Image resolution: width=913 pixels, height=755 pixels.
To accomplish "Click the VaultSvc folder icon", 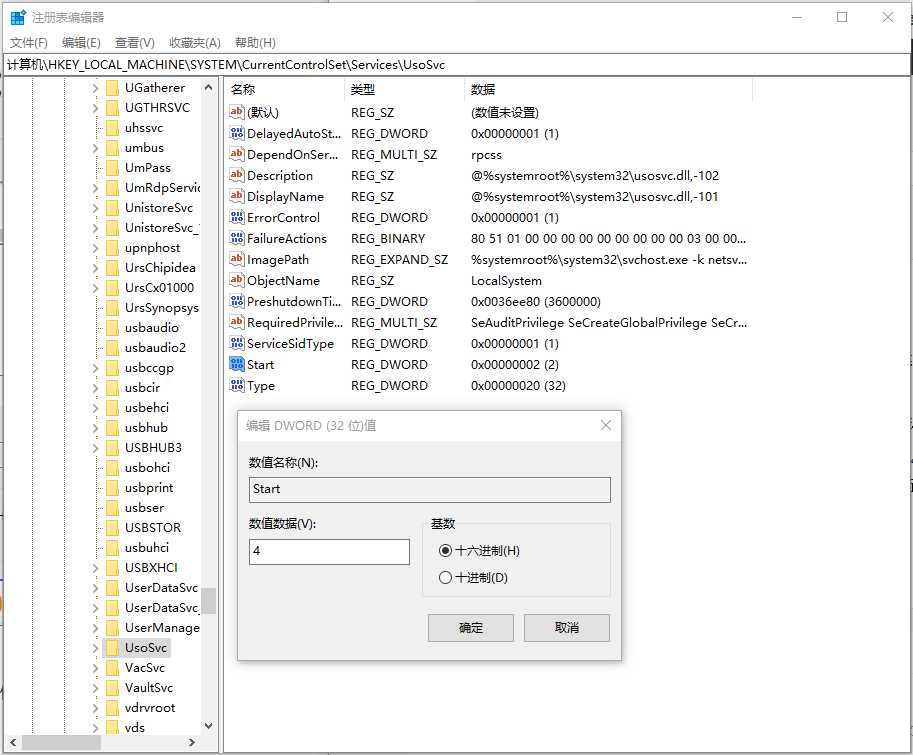I will [112, 688].
